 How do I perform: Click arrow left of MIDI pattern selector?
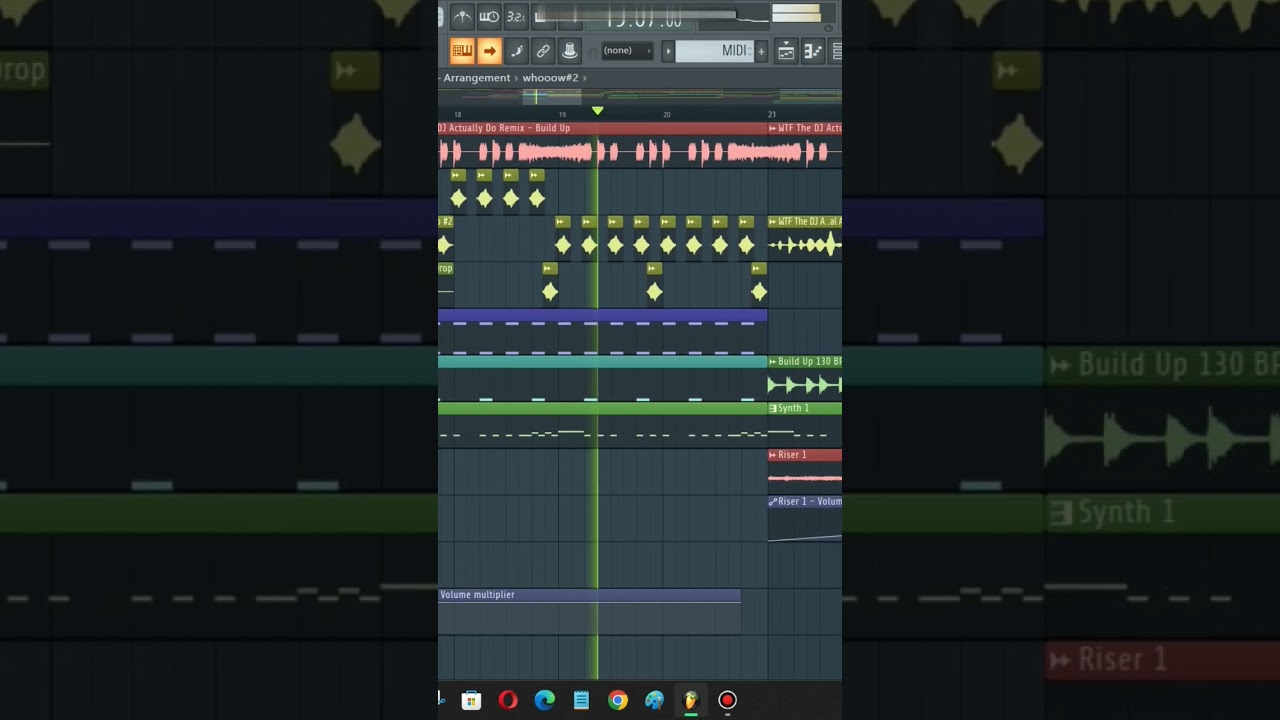668,51
